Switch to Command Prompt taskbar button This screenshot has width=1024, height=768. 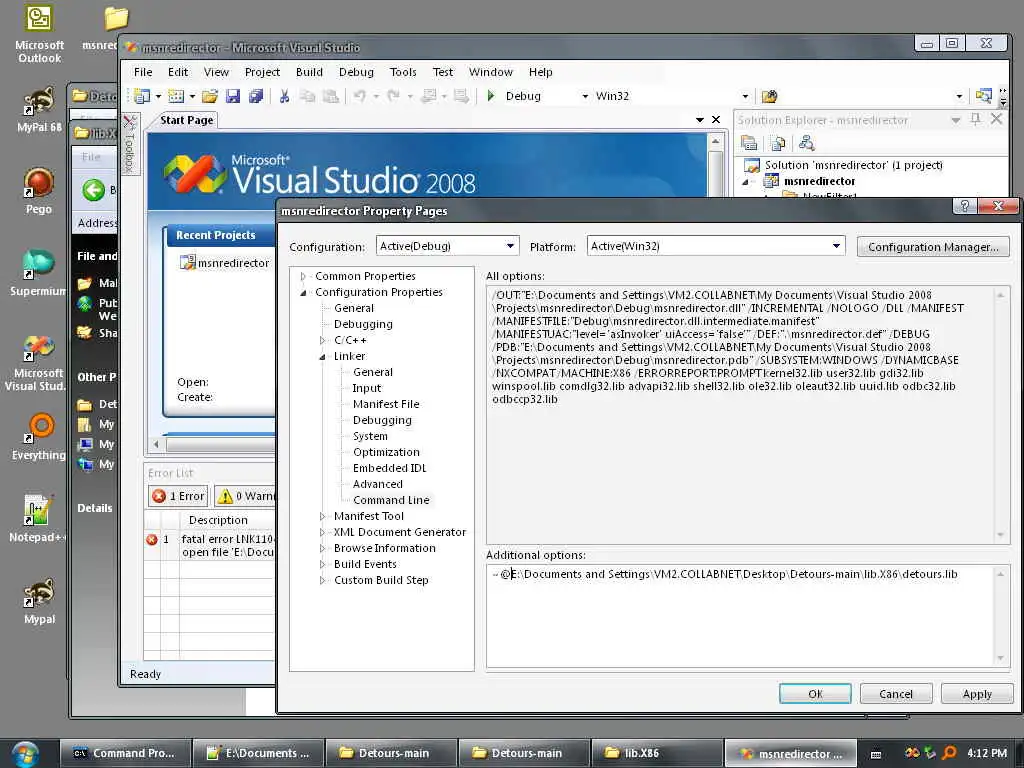pos(126,753)
